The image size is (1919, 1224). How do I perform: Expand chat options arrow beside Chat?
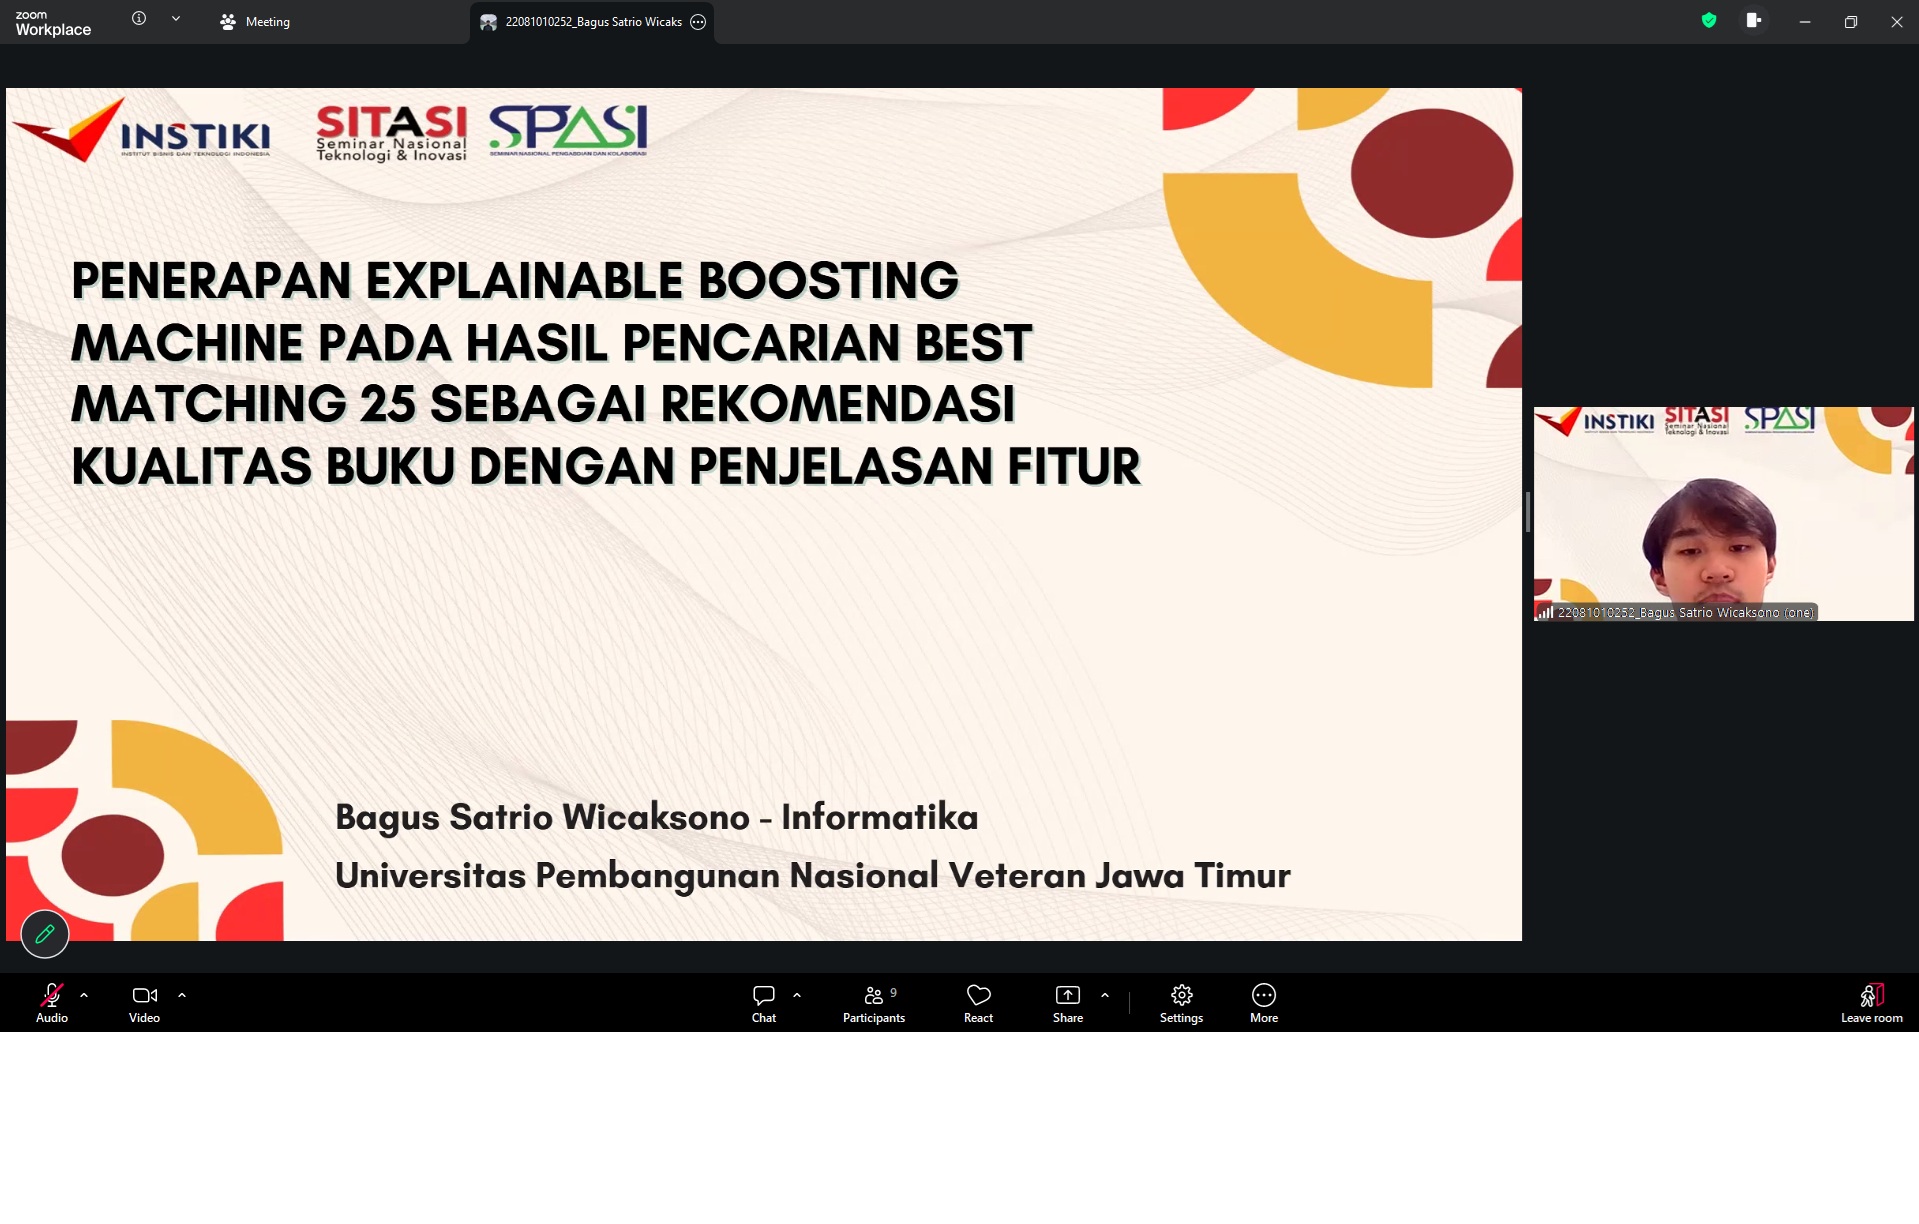(x=797, y=995)
